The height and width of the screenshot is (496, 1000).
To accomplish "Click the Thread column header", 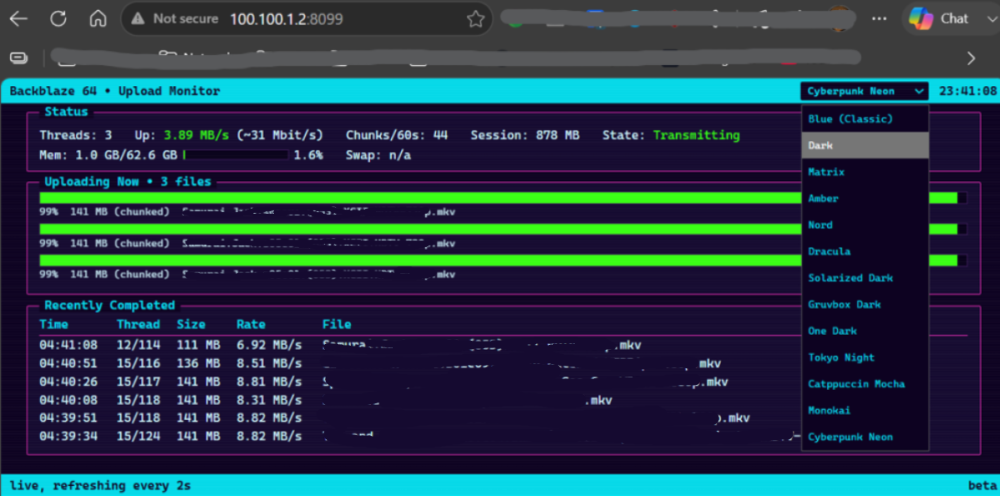I will [x=138, y=325].
